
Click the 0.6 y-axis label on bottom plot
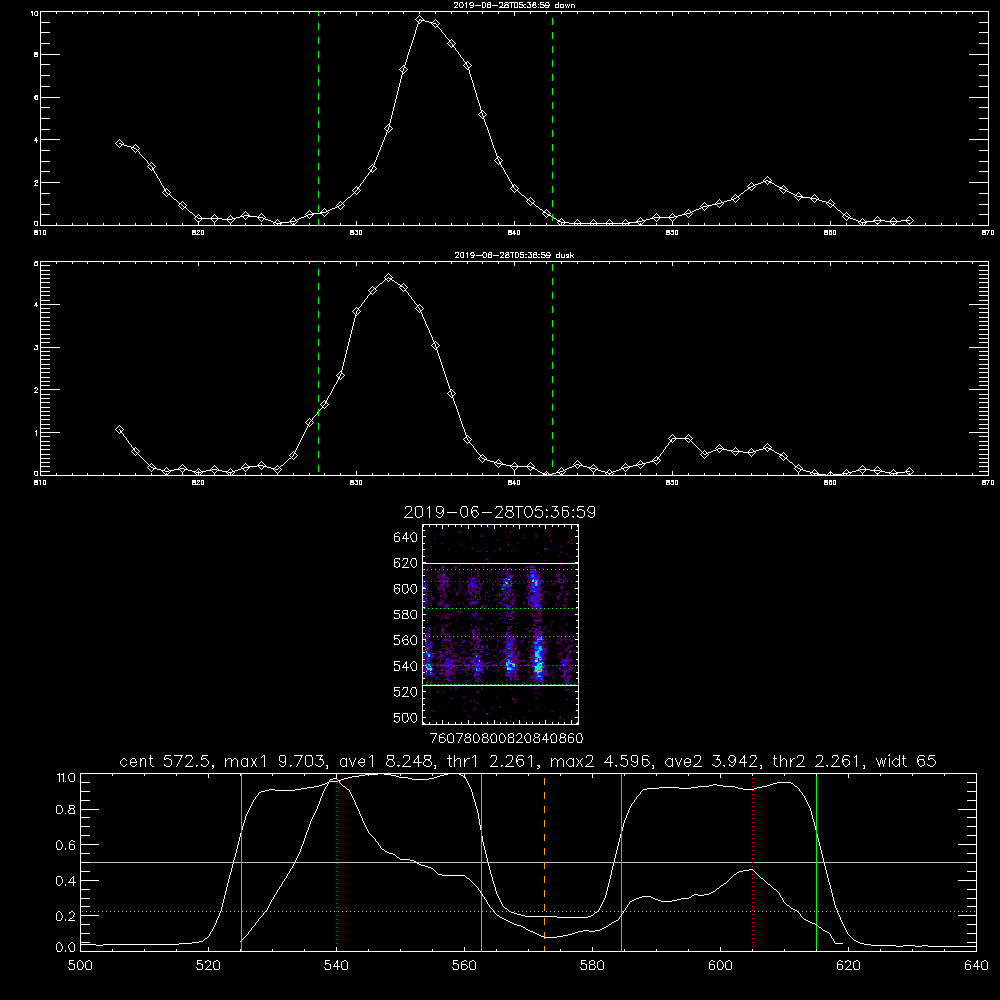(x=66, y=845)
